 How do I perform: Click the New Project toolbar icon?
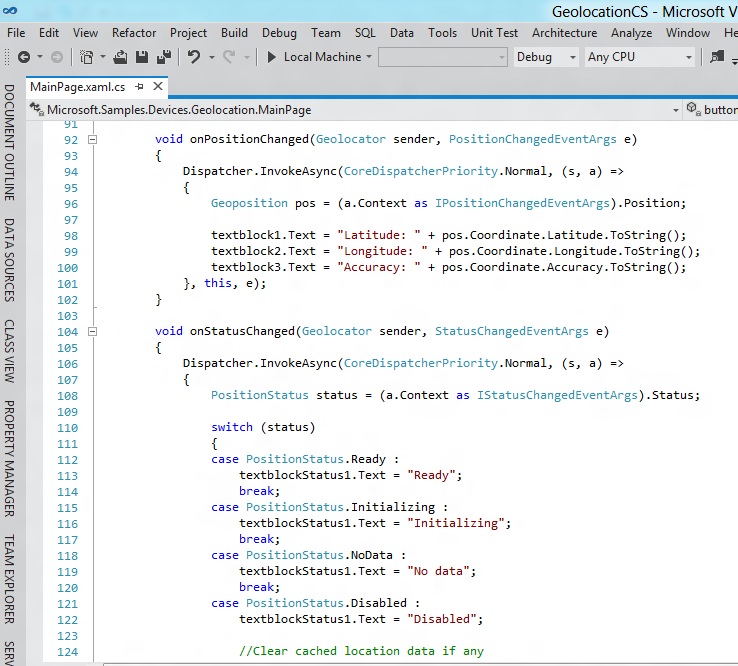coord(87,57)
